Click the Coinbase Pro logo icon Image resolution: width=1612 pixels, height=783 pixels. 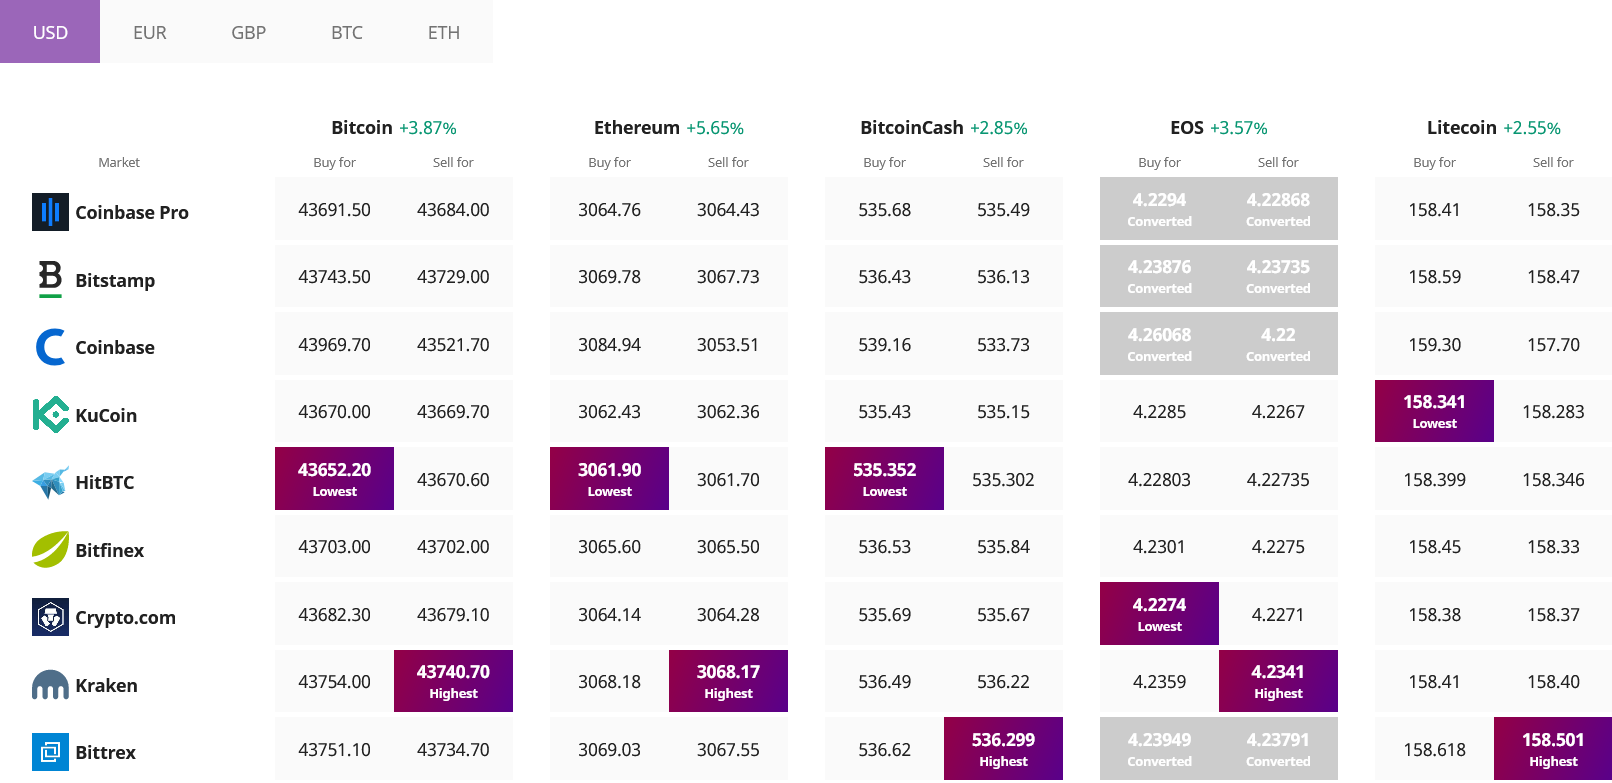50,212
